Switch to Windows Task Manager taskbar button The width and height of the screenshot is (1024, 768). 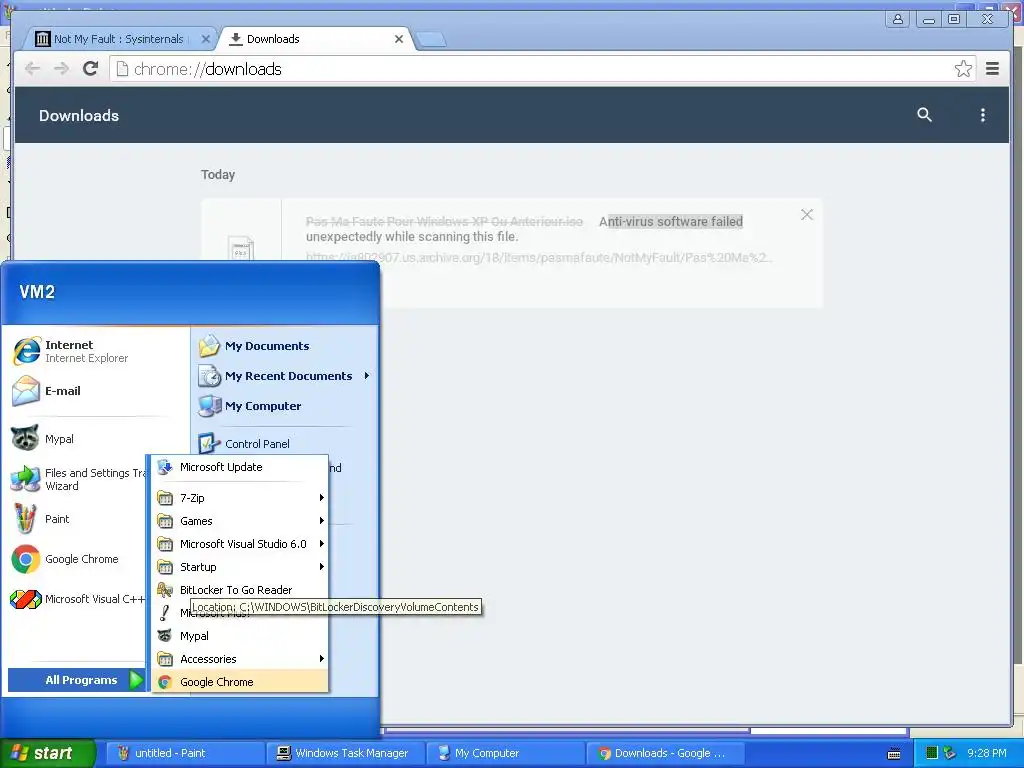345,753
